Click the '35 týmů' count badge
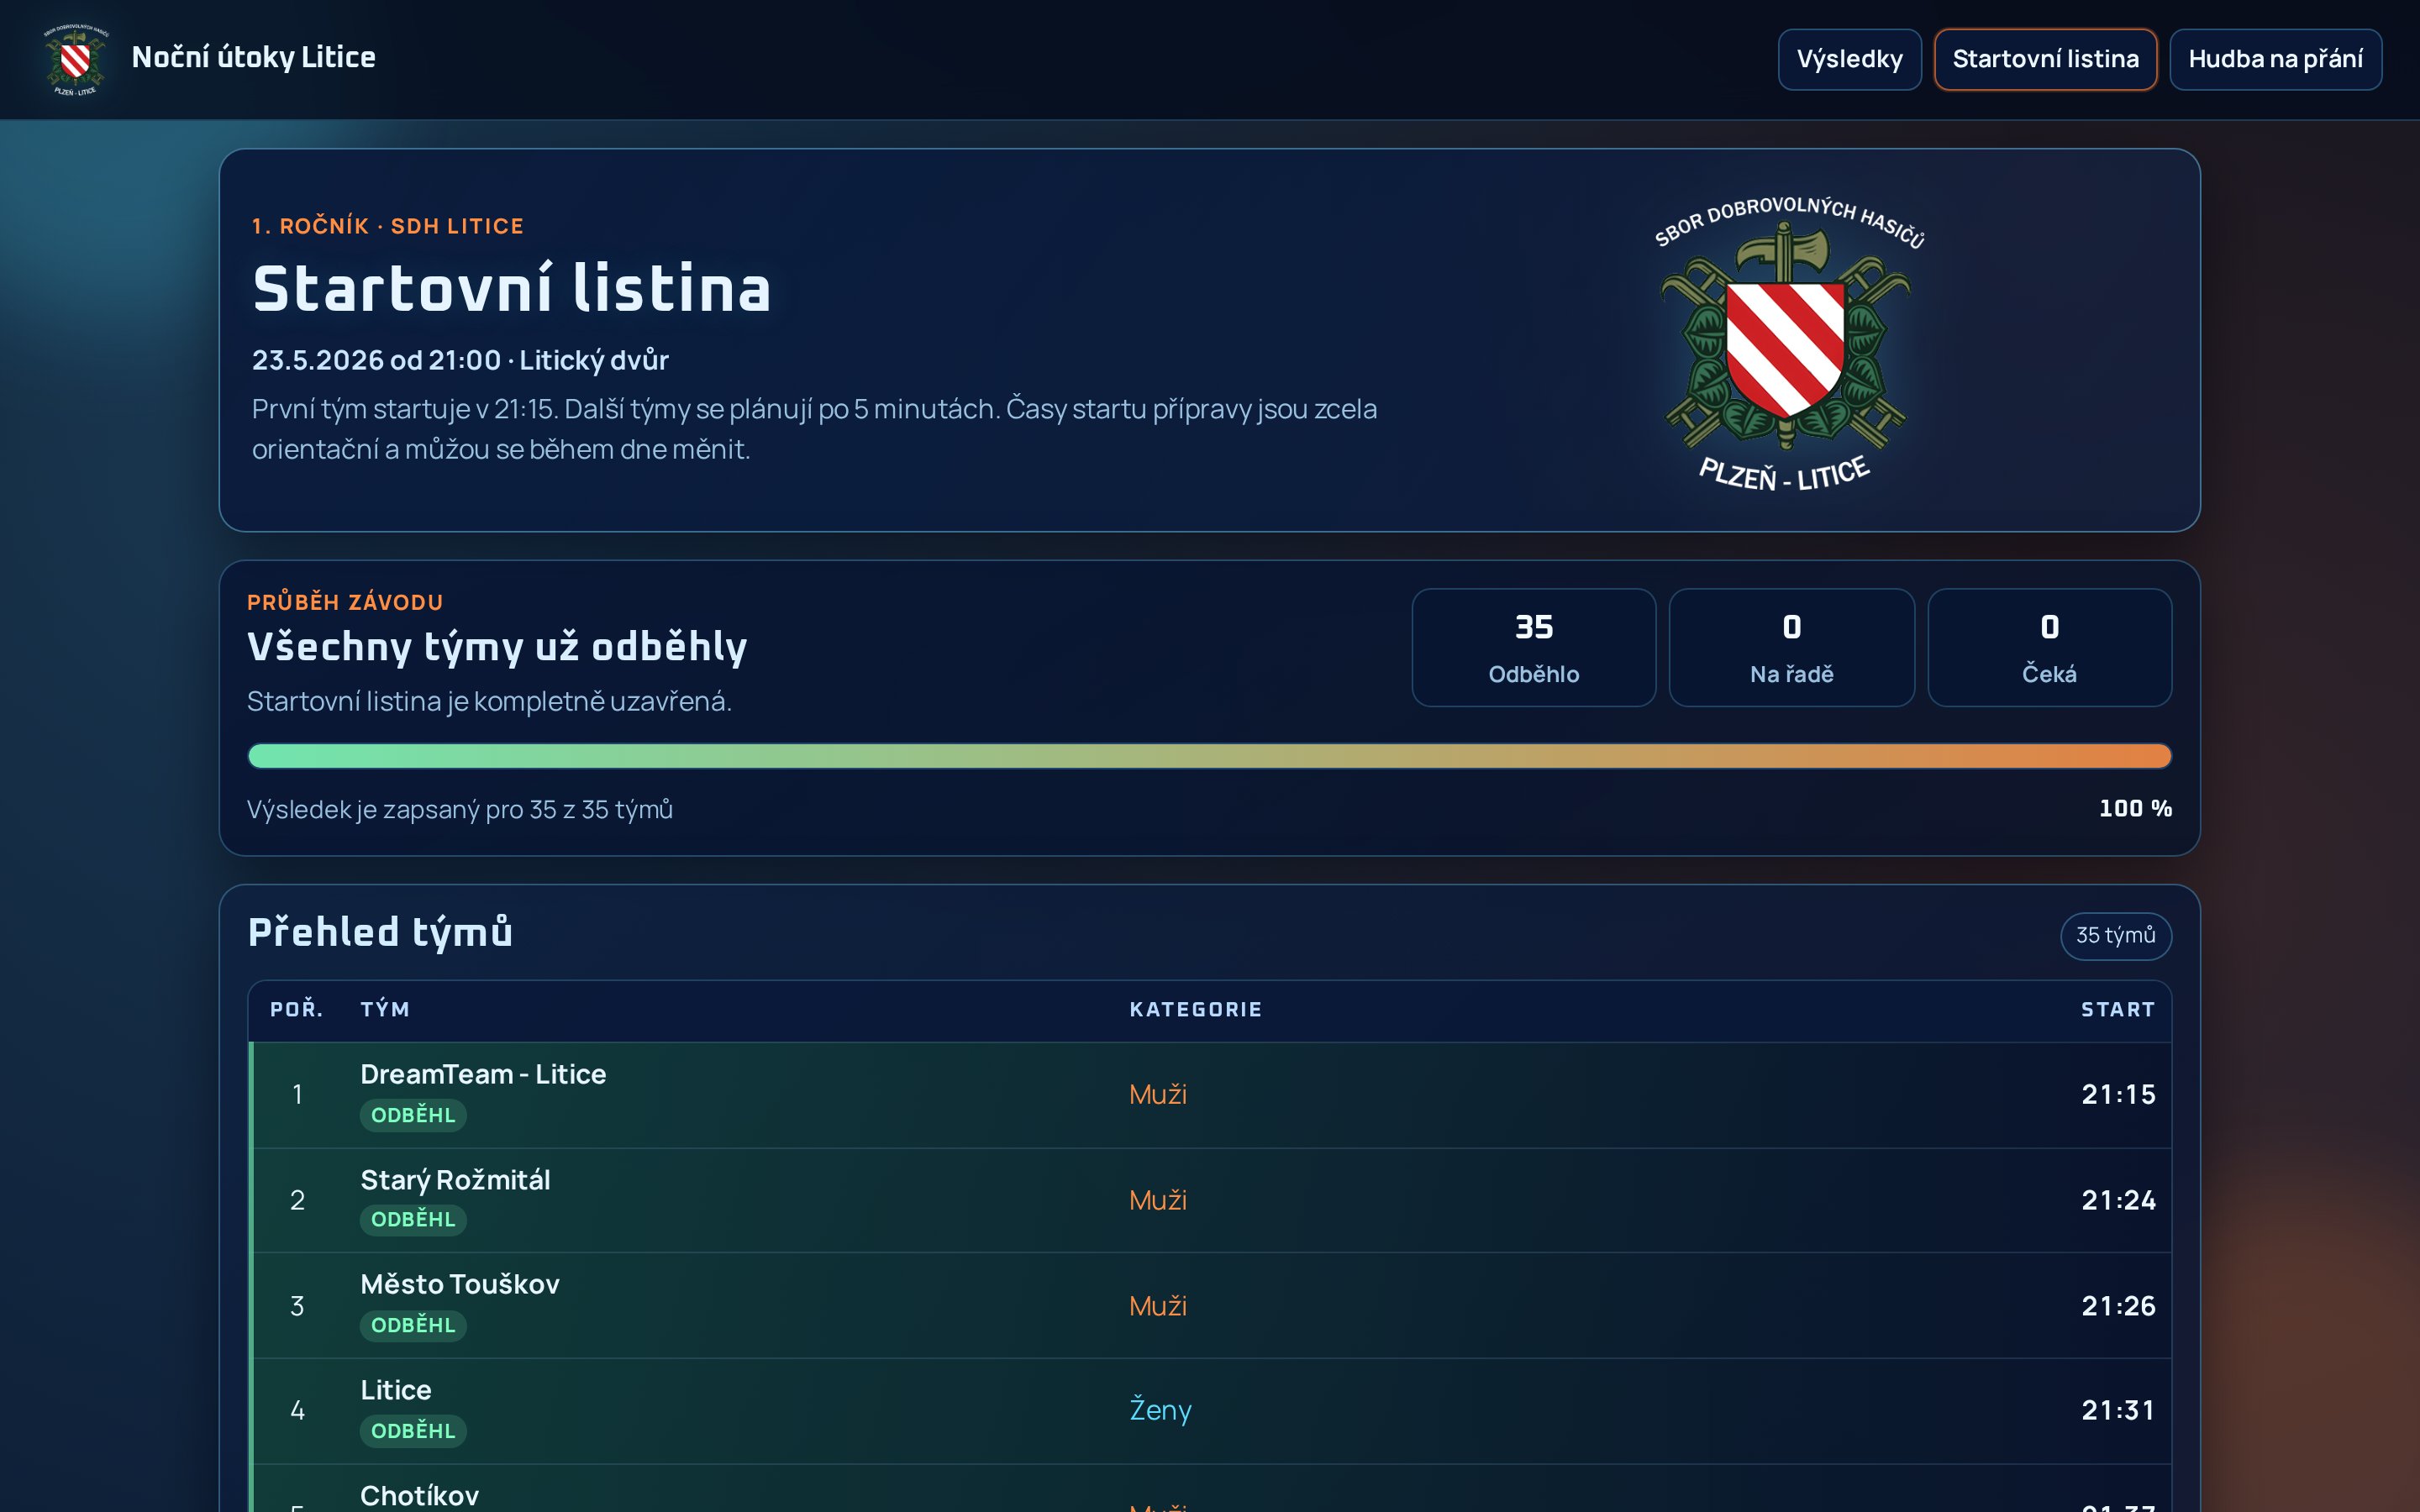Image resolution: width=2420 pixels, height=1512 pixels. (x=2116, y=936)
